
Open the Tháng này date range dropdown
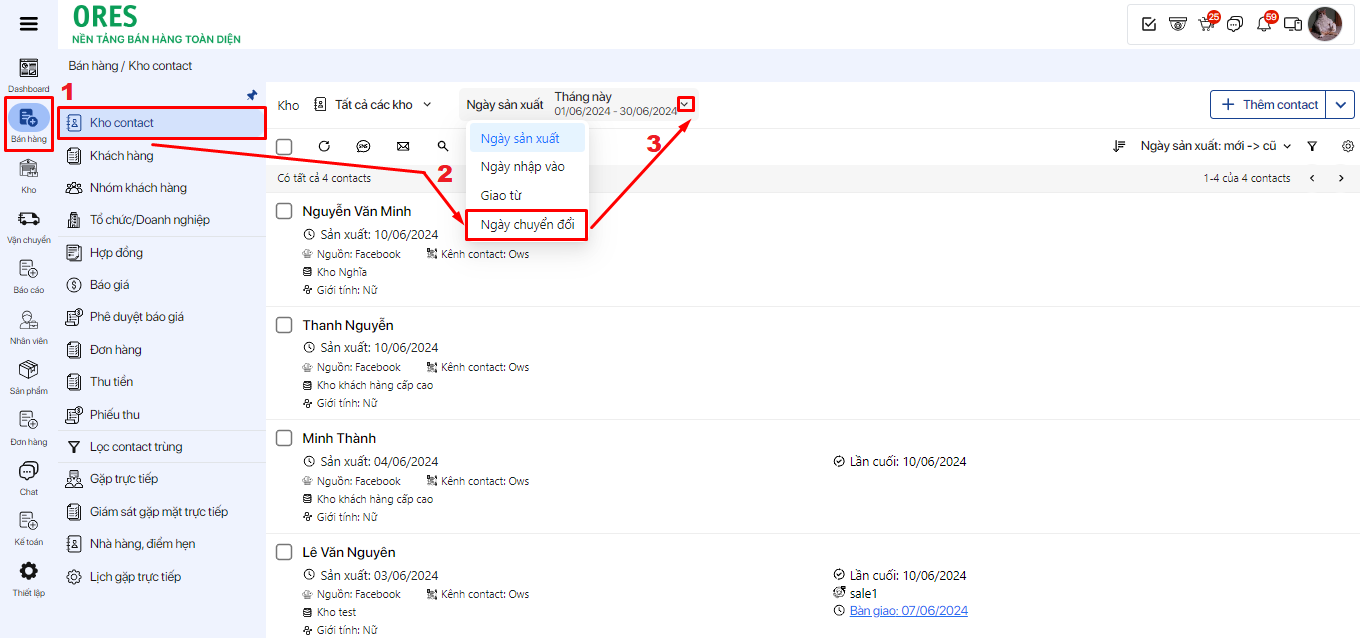pyautogui.click(x=686, y=104)
